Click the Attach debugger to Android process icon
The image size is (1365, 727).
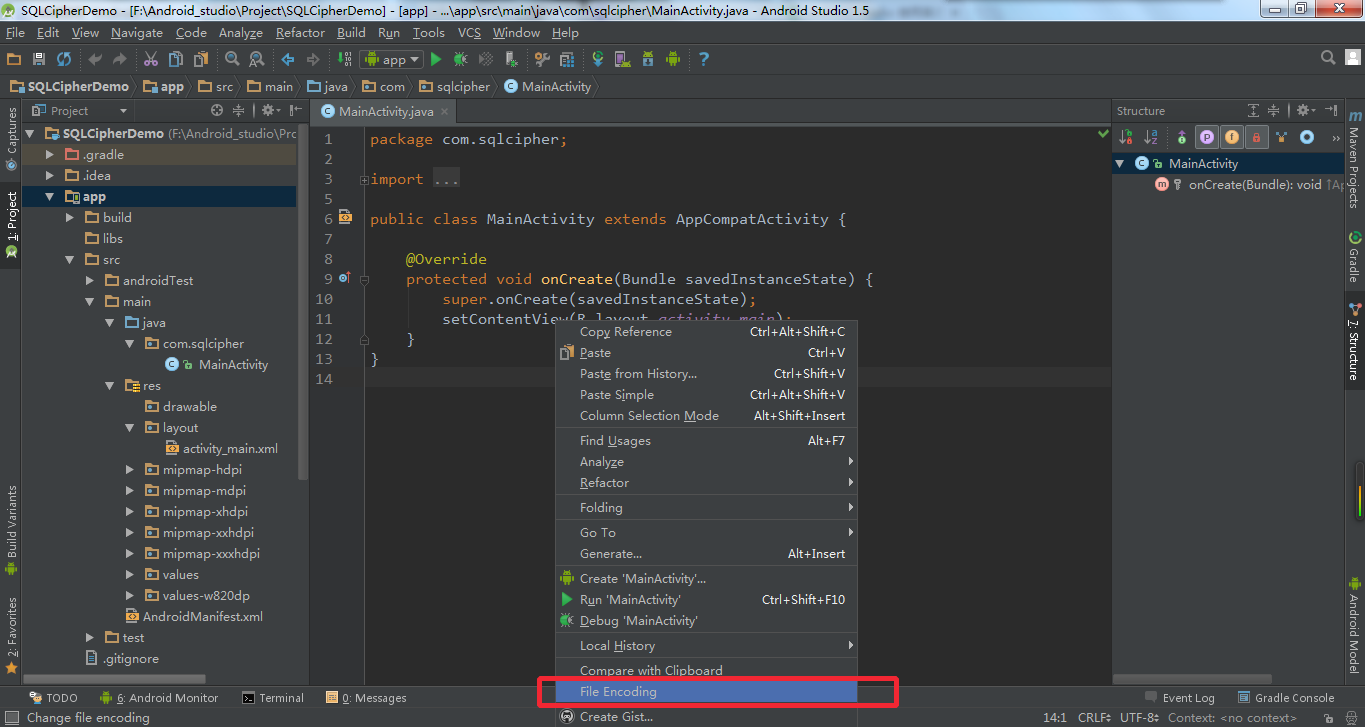[511, 60]
